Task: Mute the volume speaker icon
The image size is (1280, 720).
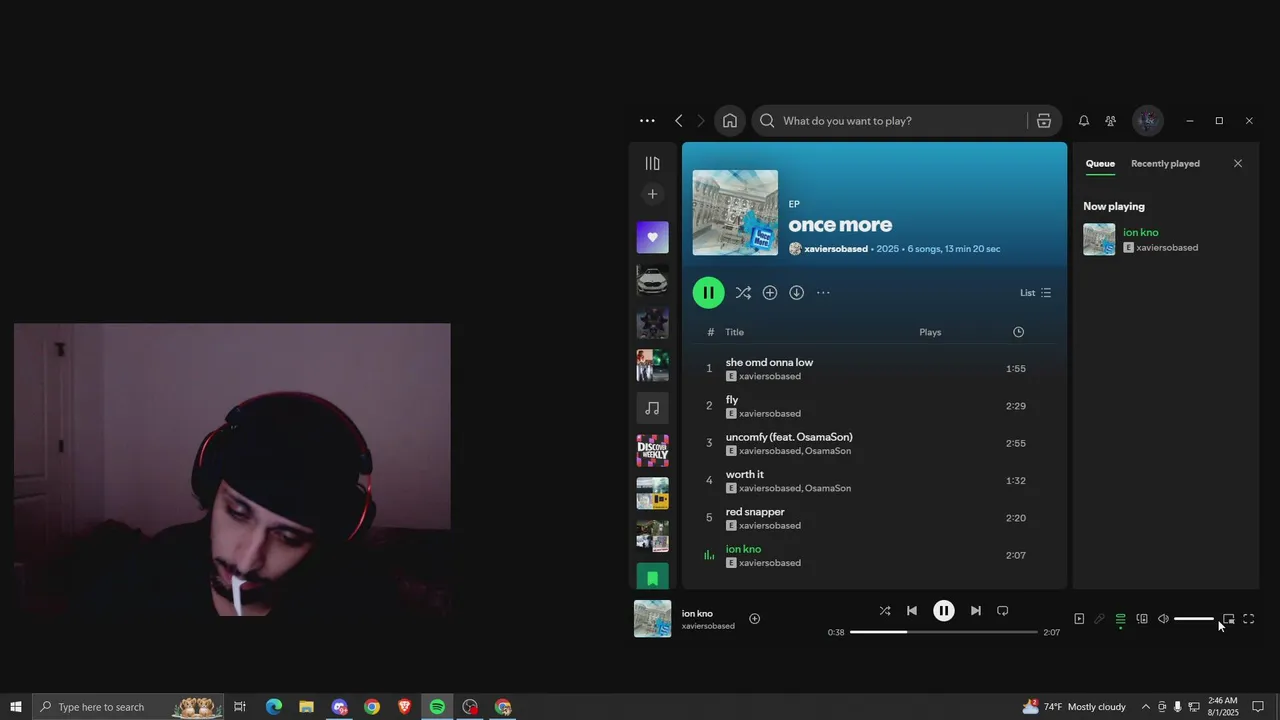Action: click(1163, 619)
